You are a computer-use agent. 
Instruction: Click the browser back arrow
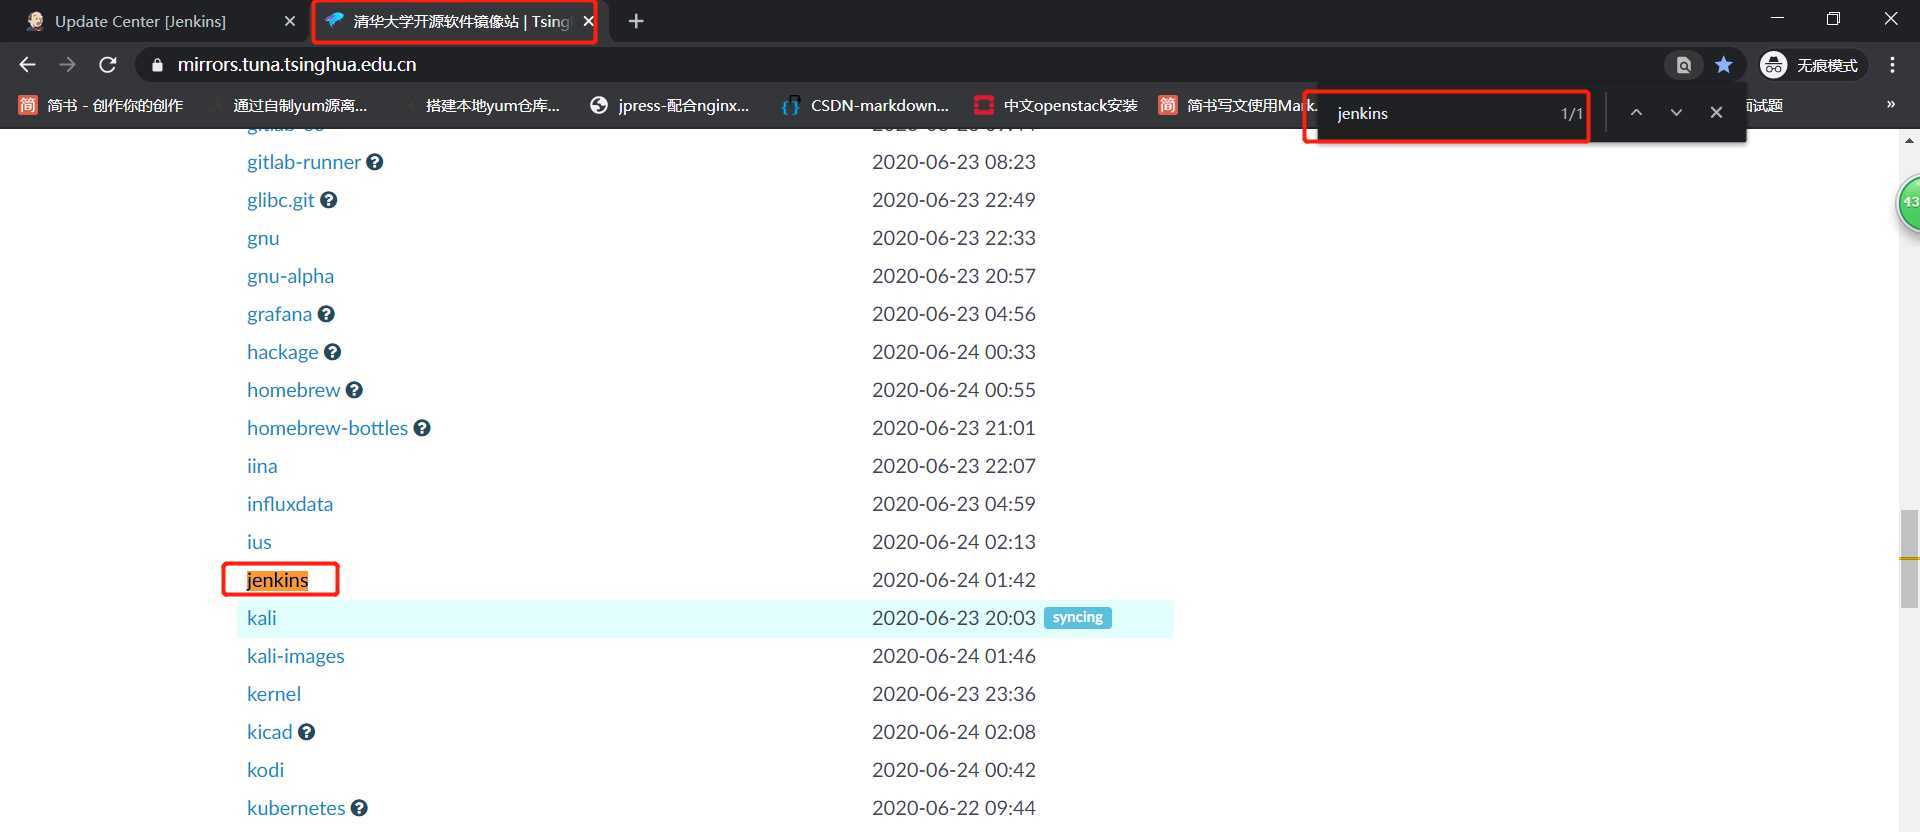point(27,65)
